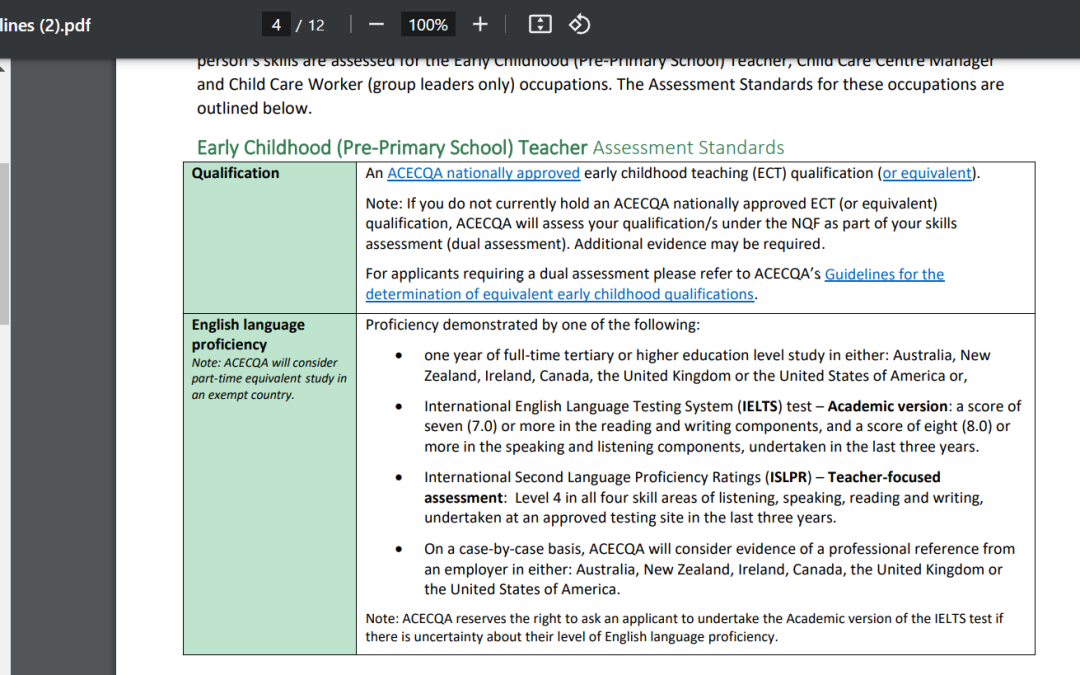Click 'Assessment Standards' light green heading text
The image size is (1080, 675).
point(689,148)
